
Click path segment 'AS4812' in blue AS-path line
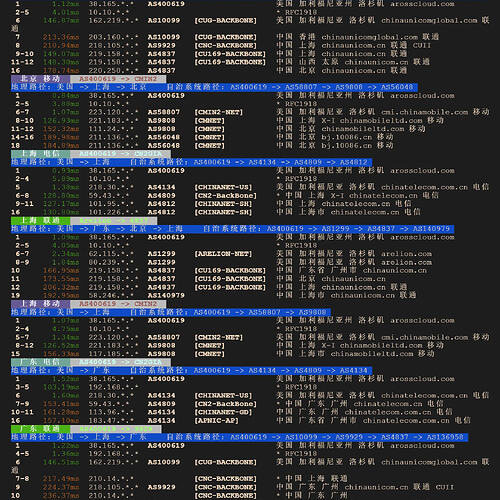[353, 162]
